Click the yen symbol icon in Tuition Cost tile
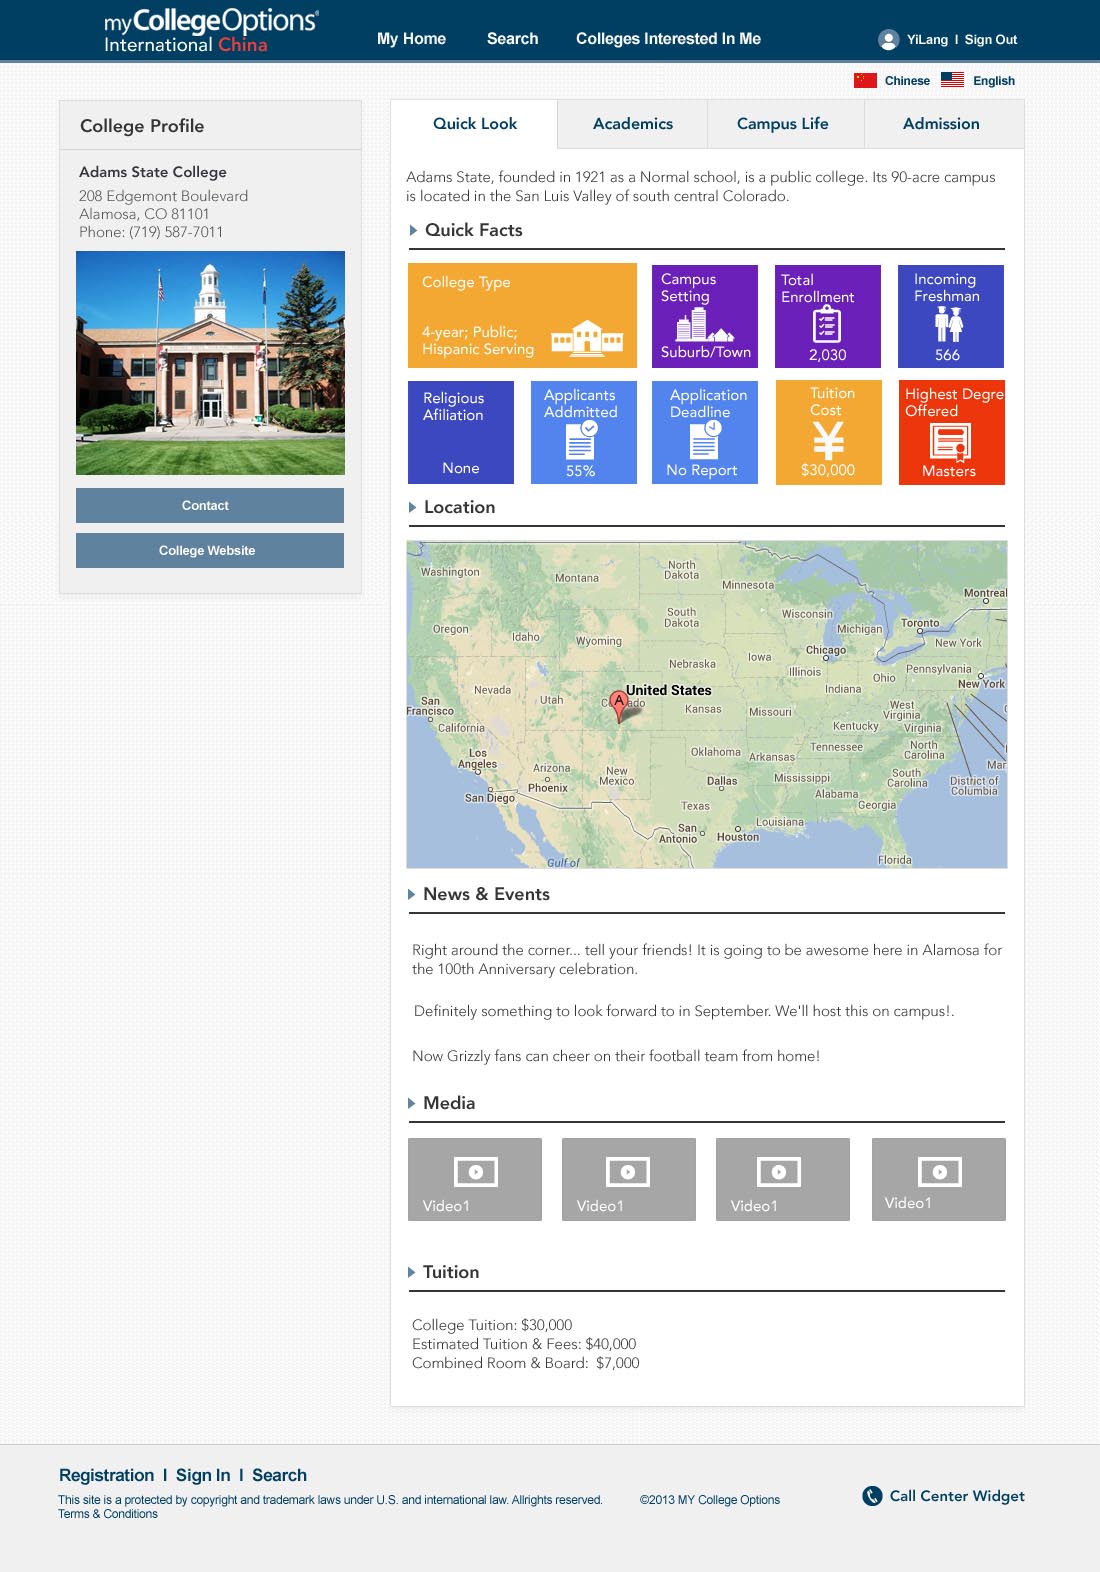Viewport: 1100px width, 1572px height. tap(828, 439)
